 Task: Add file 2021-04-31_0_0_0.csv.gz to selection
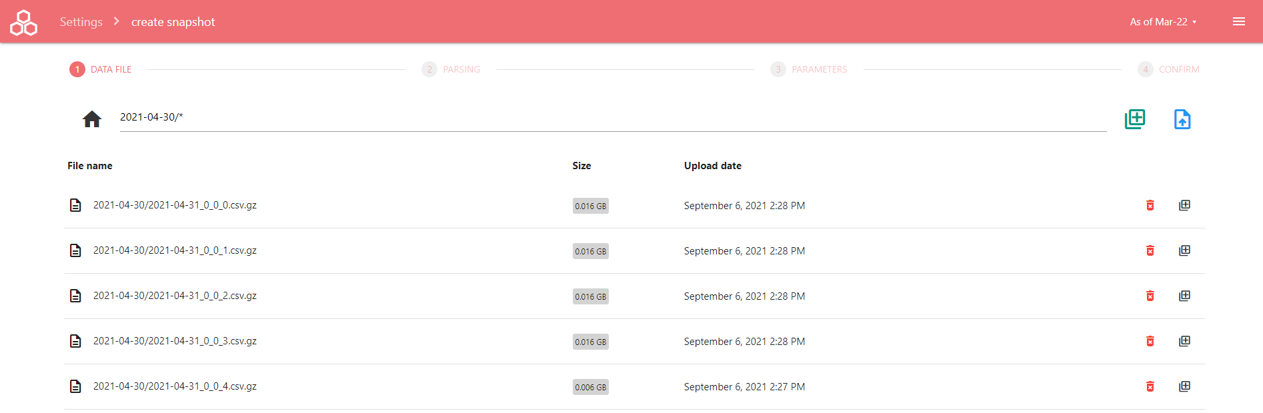[x=1184, y=206]
